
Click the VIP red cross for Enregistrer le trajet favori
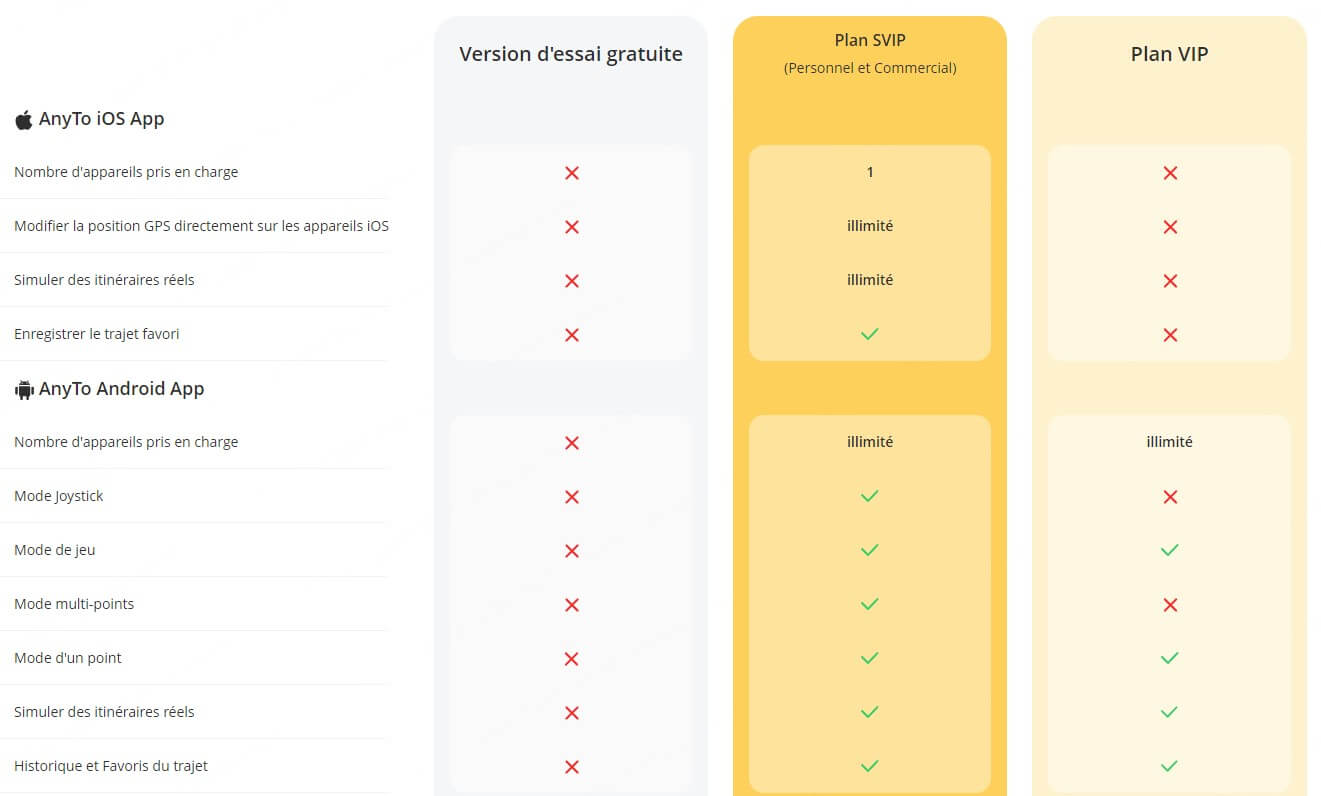pos(1170,335)
